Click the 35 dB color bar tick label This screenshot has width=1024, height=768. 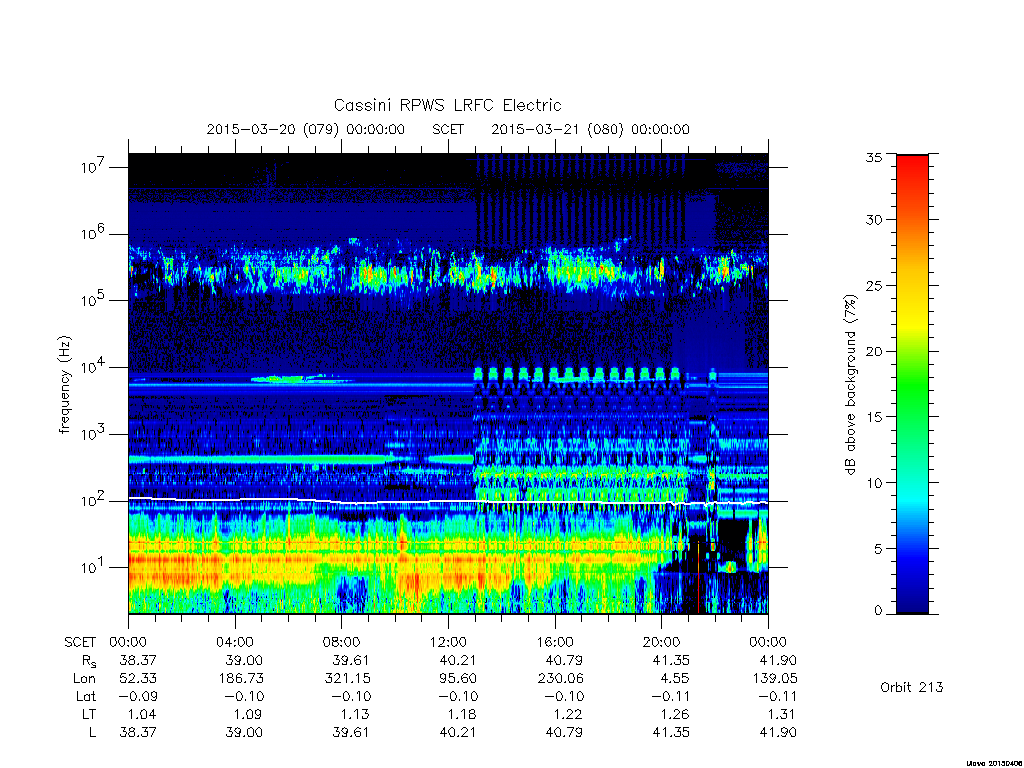coord(873,157)
